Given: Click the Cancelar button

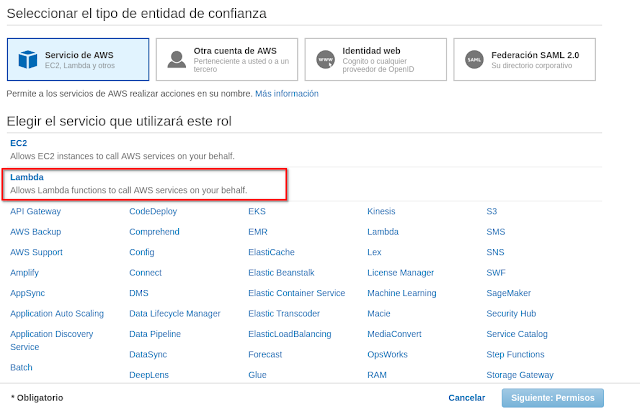Looking at the screenshot, I should 467,398.
